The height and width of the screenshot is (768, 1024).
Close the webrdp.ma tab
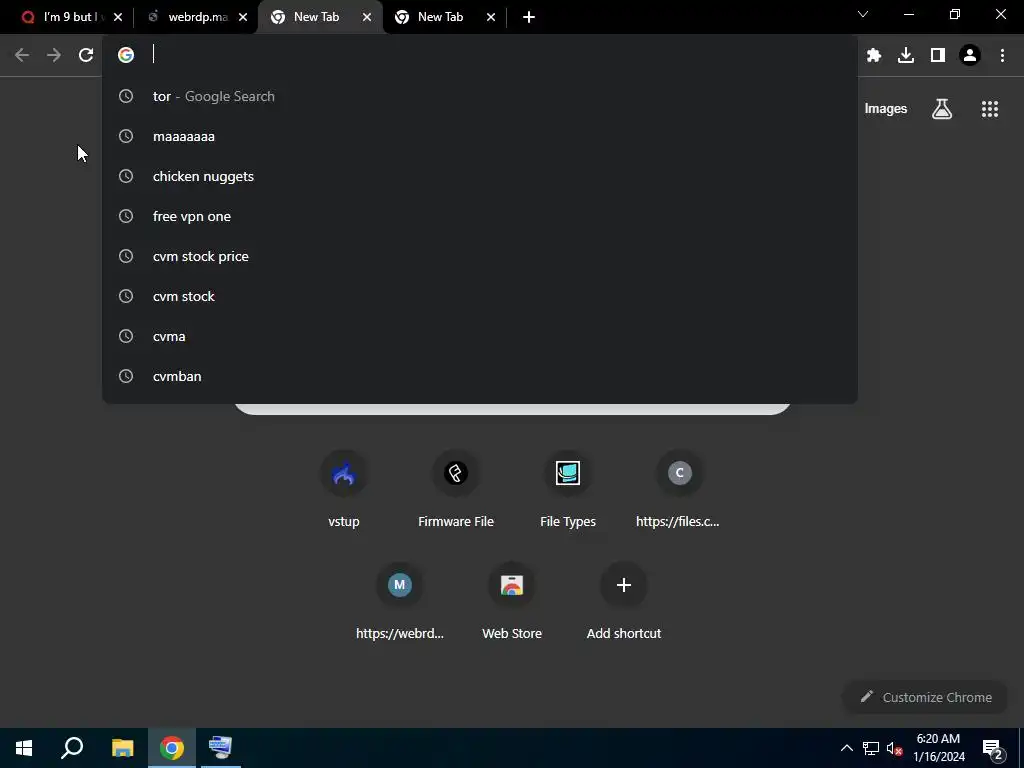coord(243,18)
